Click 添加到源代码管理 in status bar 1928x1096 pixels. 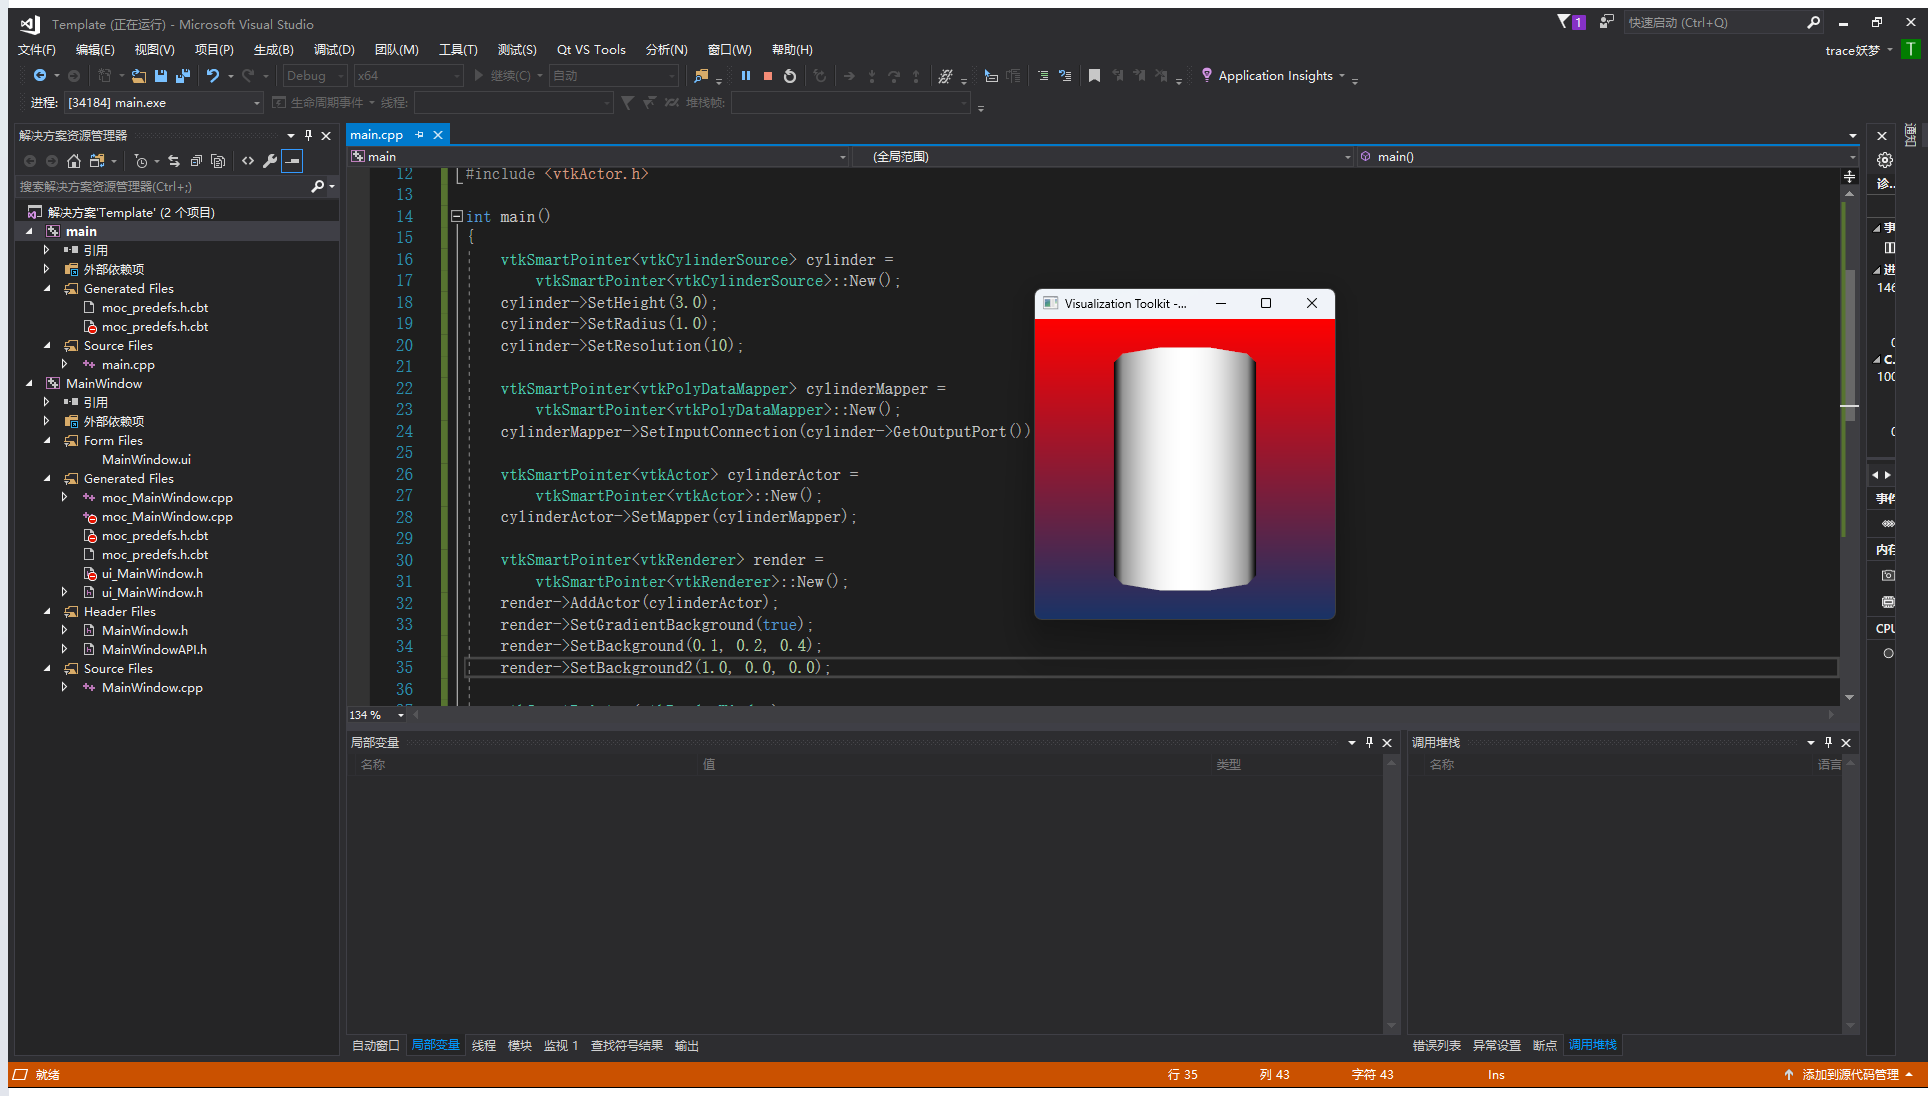(1849, 1074)
